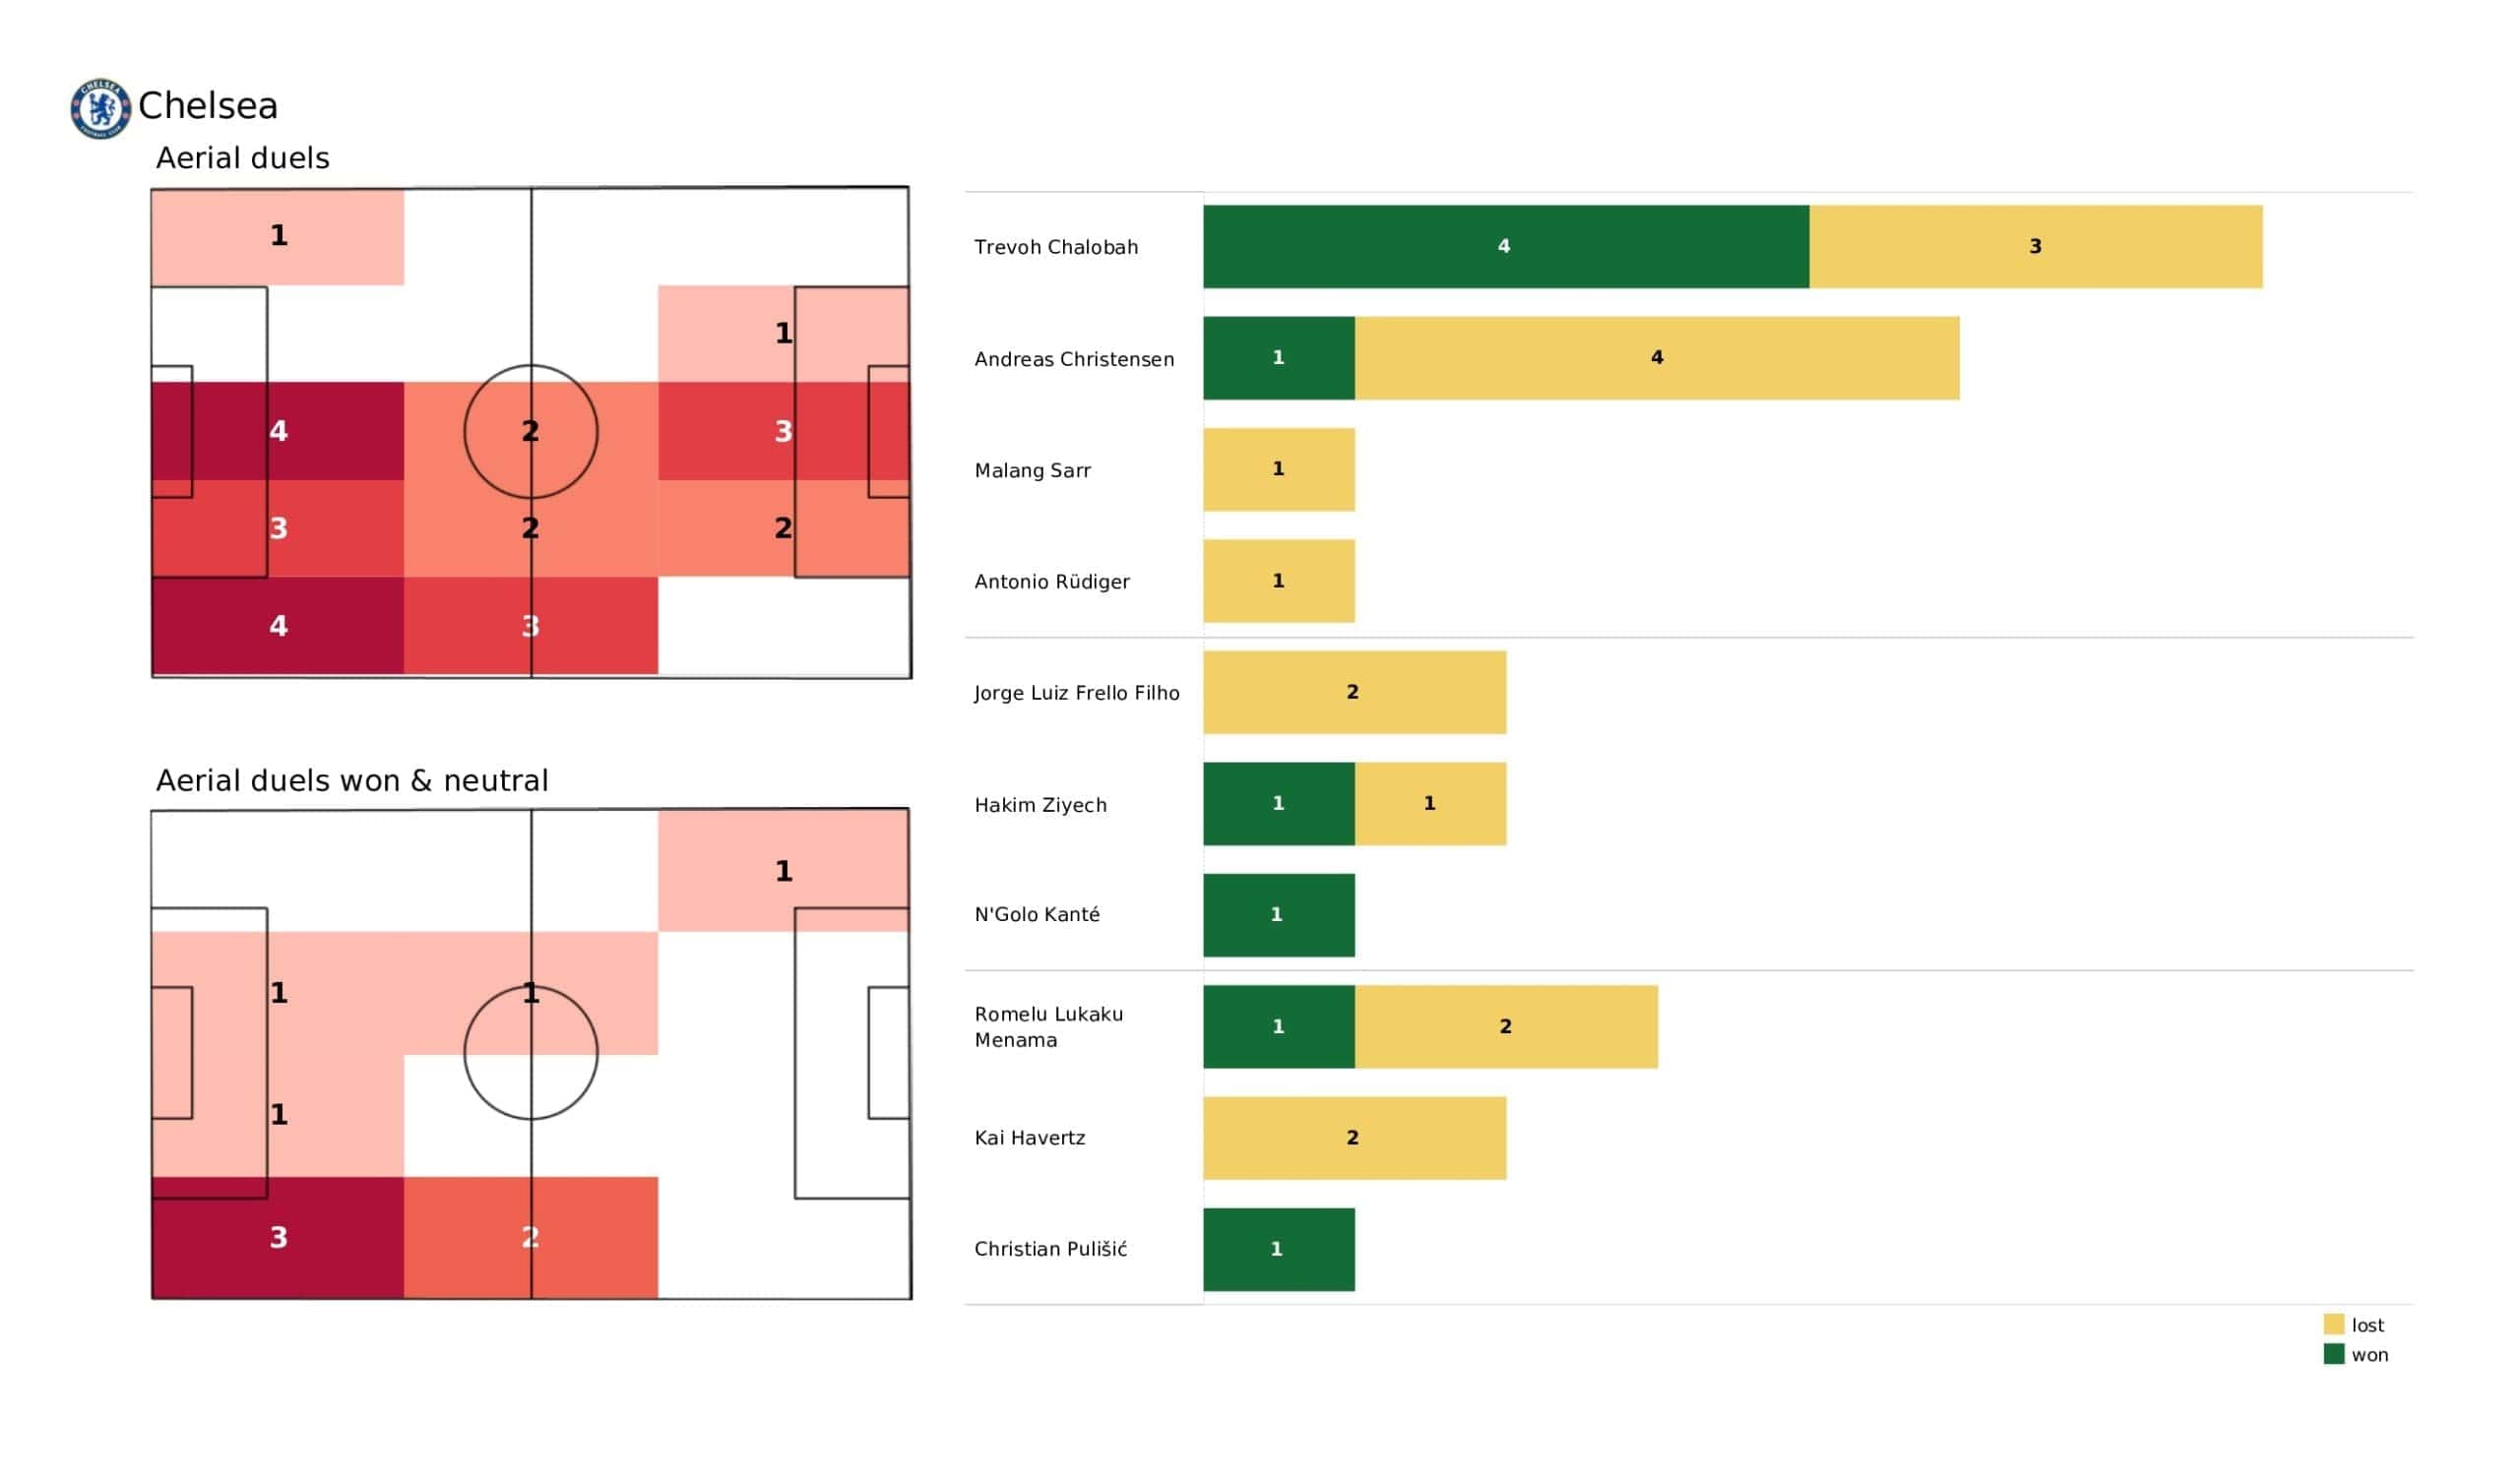Click the top-right '1' zone of lower pitch

pyautogui.click(x=783, y=871)
